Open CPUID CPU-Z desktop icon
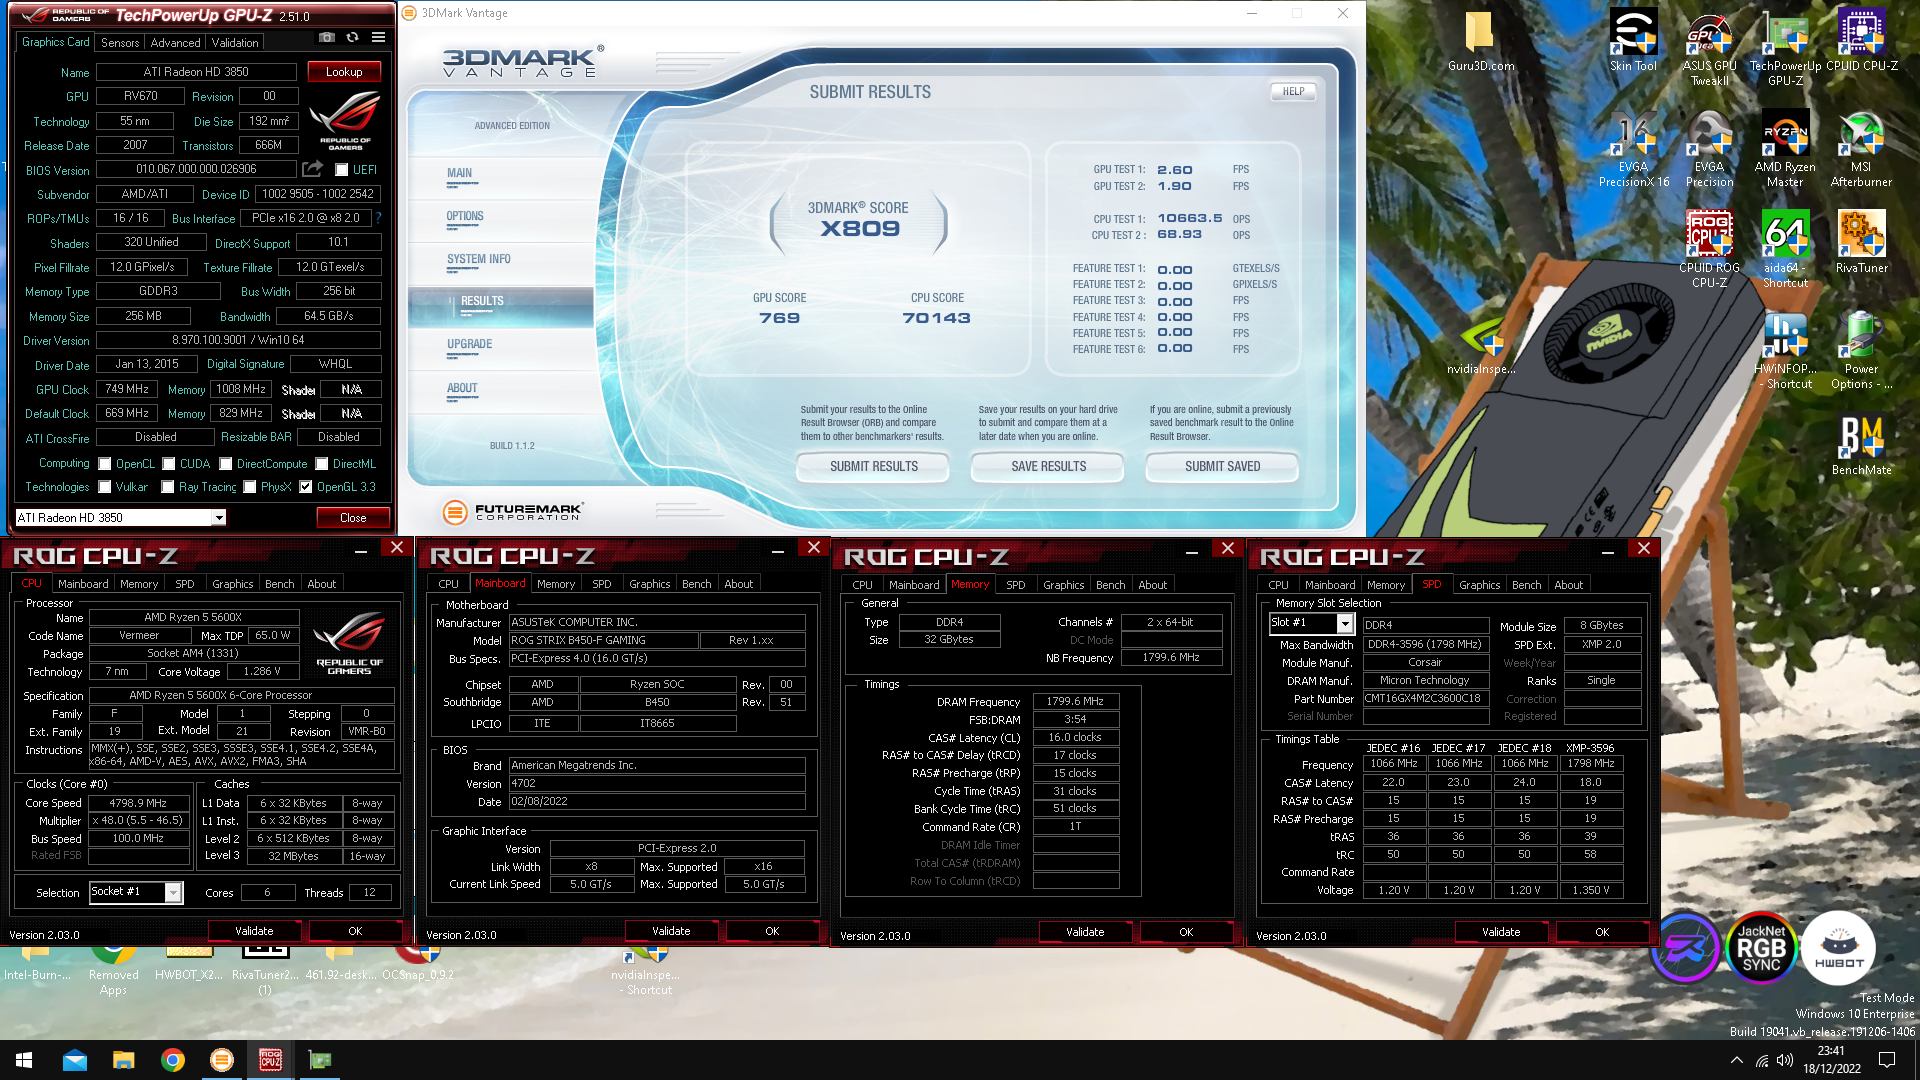Viewport: 1920px width, 1080px height. point(1861,42)
